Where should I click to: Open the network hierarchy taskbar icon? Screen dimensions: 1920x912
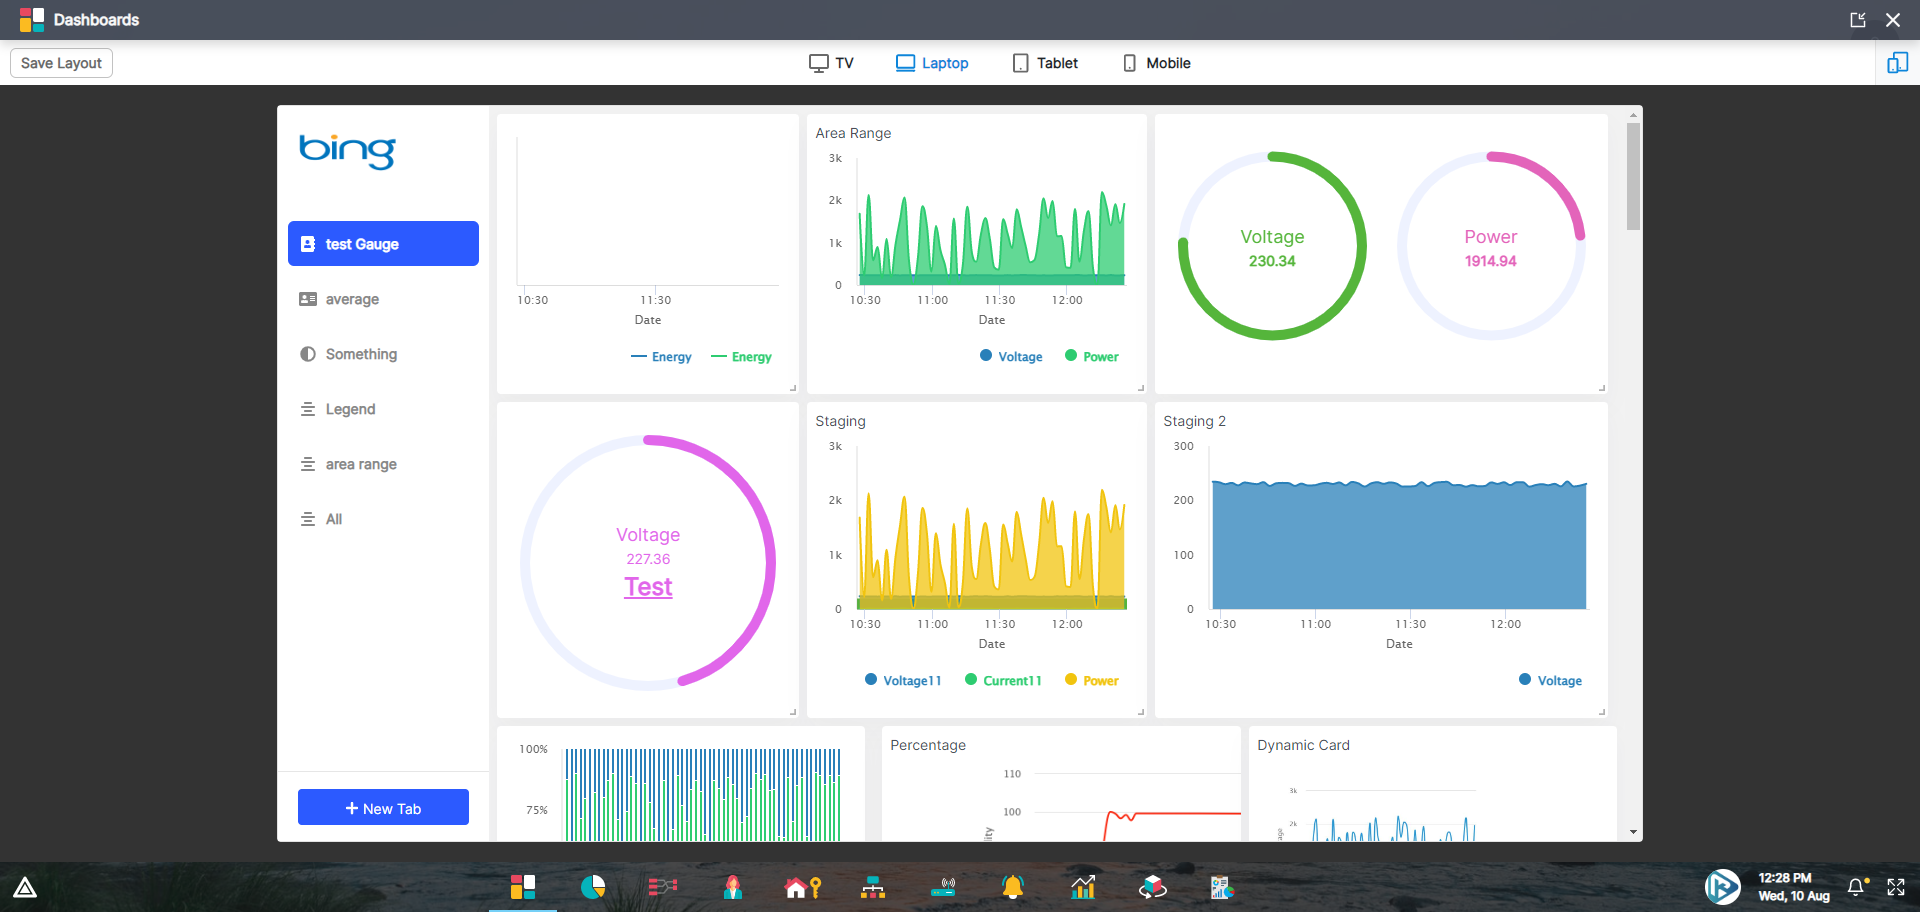tap(873, 887)
